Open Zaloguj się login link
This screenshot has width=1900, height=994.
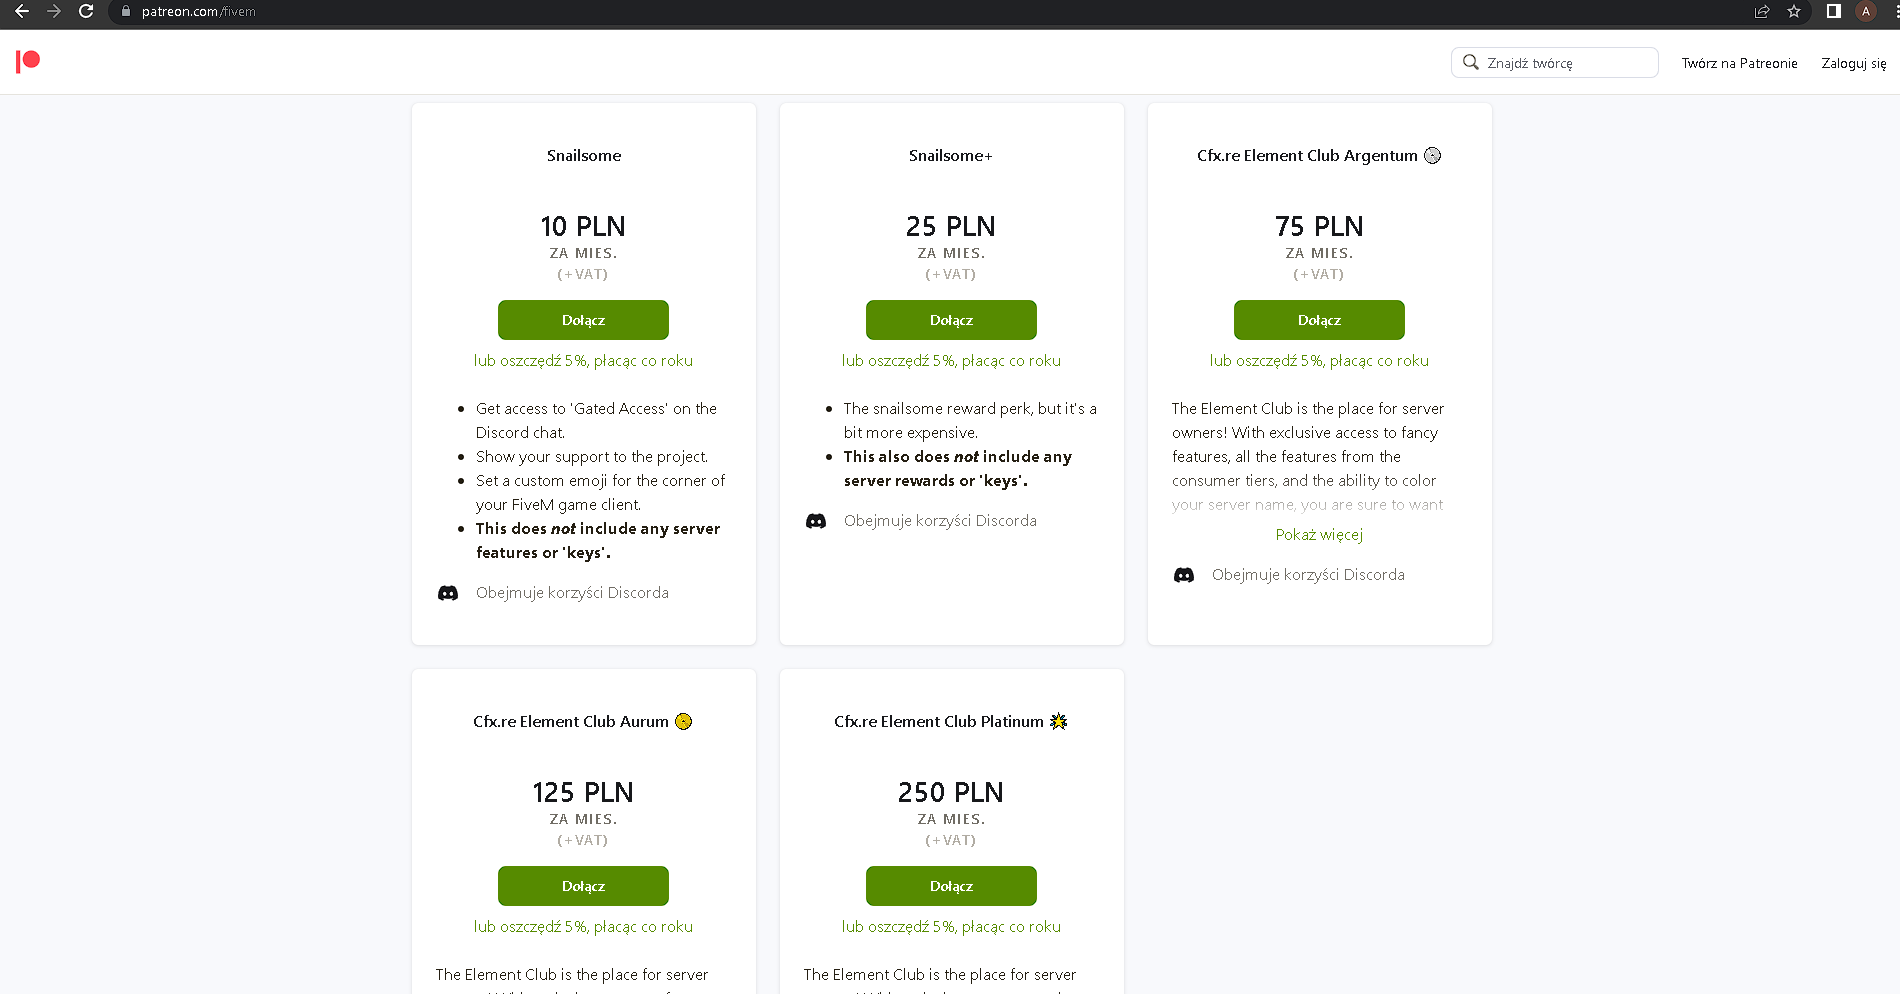[1853, 63]
